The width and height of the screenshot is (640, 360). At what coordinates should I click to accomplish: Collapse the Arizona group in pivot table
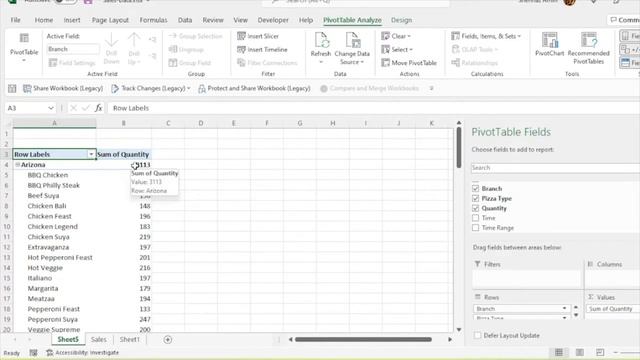17,164
